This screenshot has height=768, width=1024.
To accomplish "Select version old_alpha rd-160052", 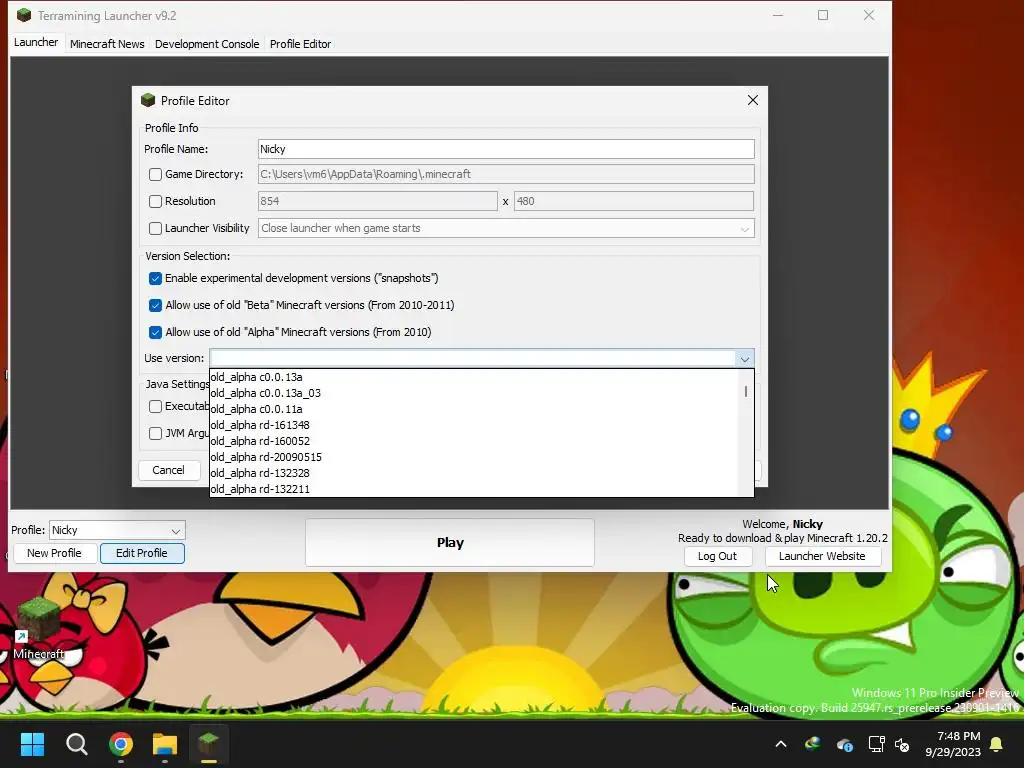I will (x=473, y=441).
